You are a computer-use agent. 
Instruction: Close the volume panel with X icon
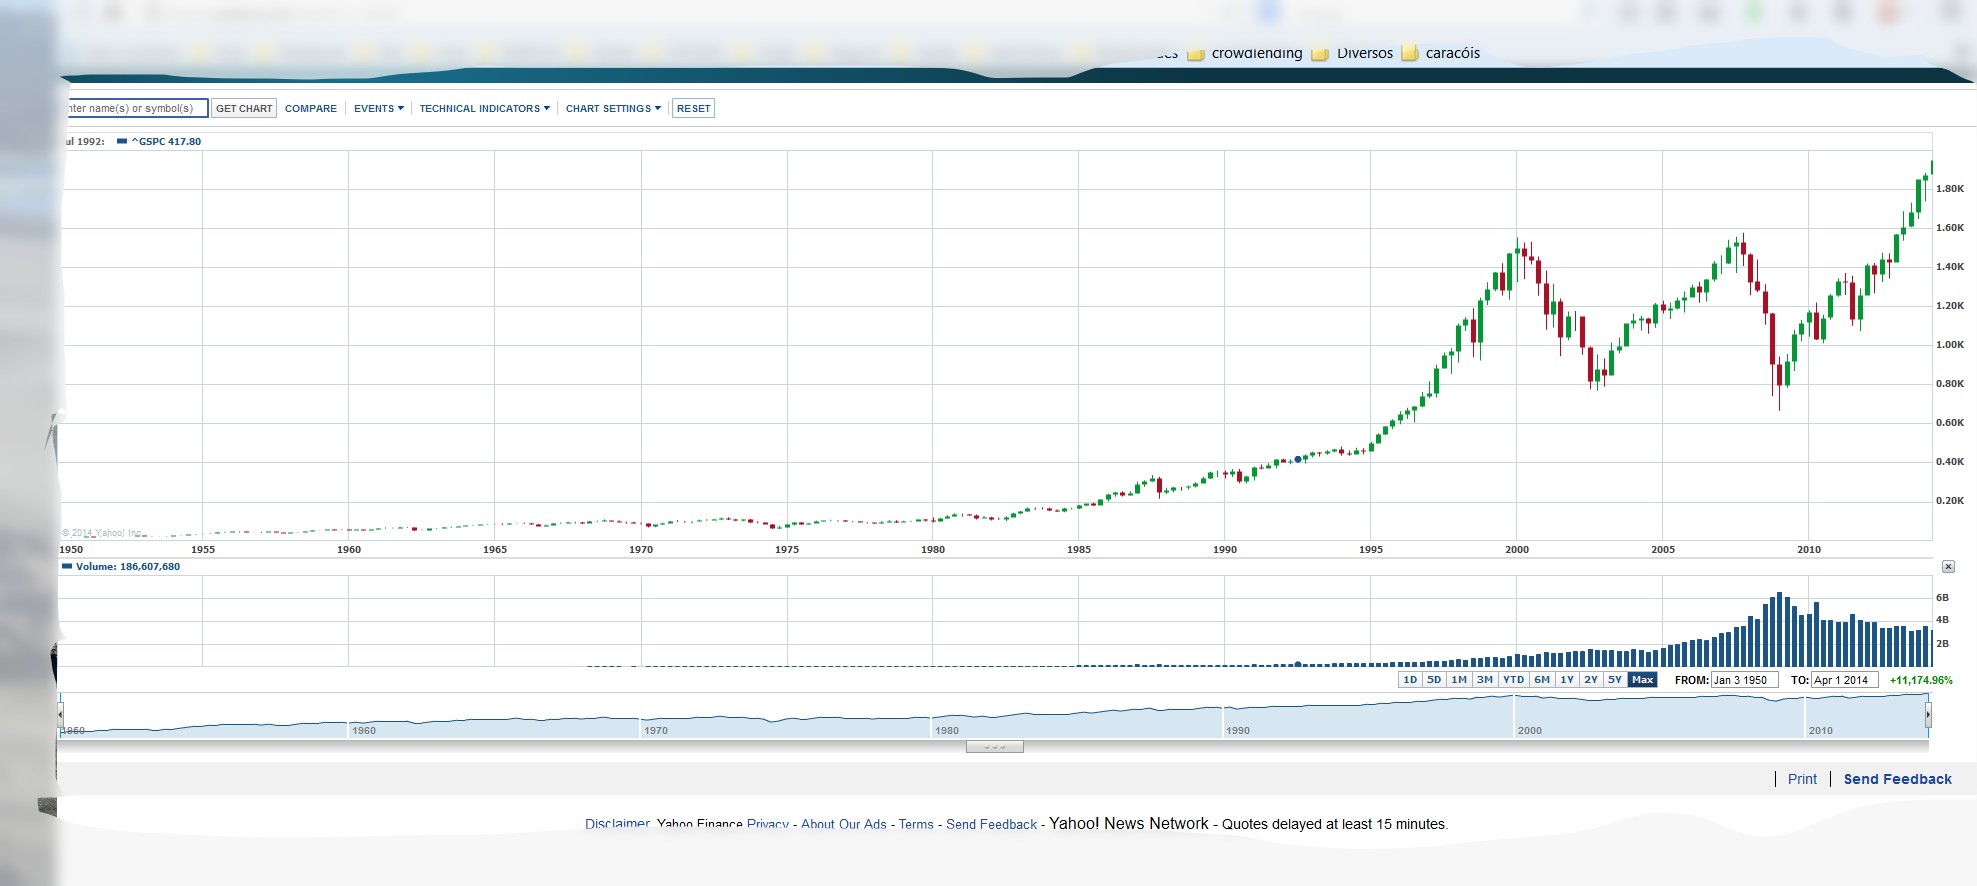(1948, 567)
